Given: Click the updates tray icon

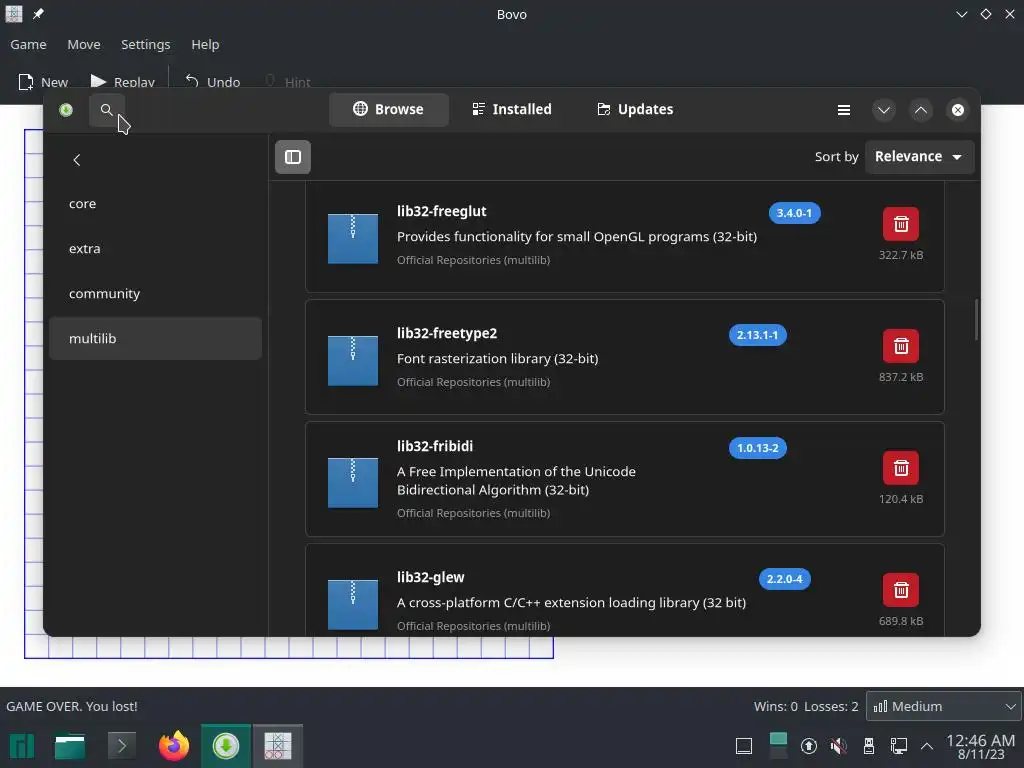Looking at the screenshot, I should (808, 746).
